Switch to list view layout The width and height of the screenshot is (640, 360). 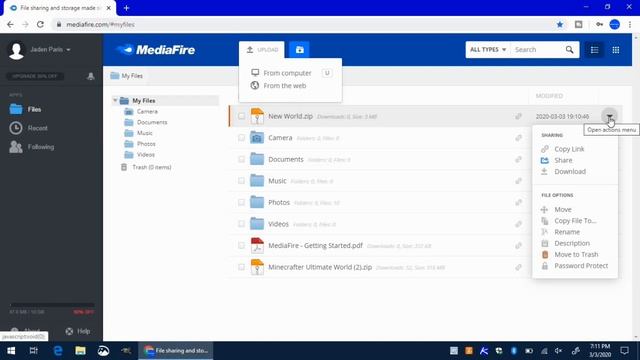click(x=594, y=50)
